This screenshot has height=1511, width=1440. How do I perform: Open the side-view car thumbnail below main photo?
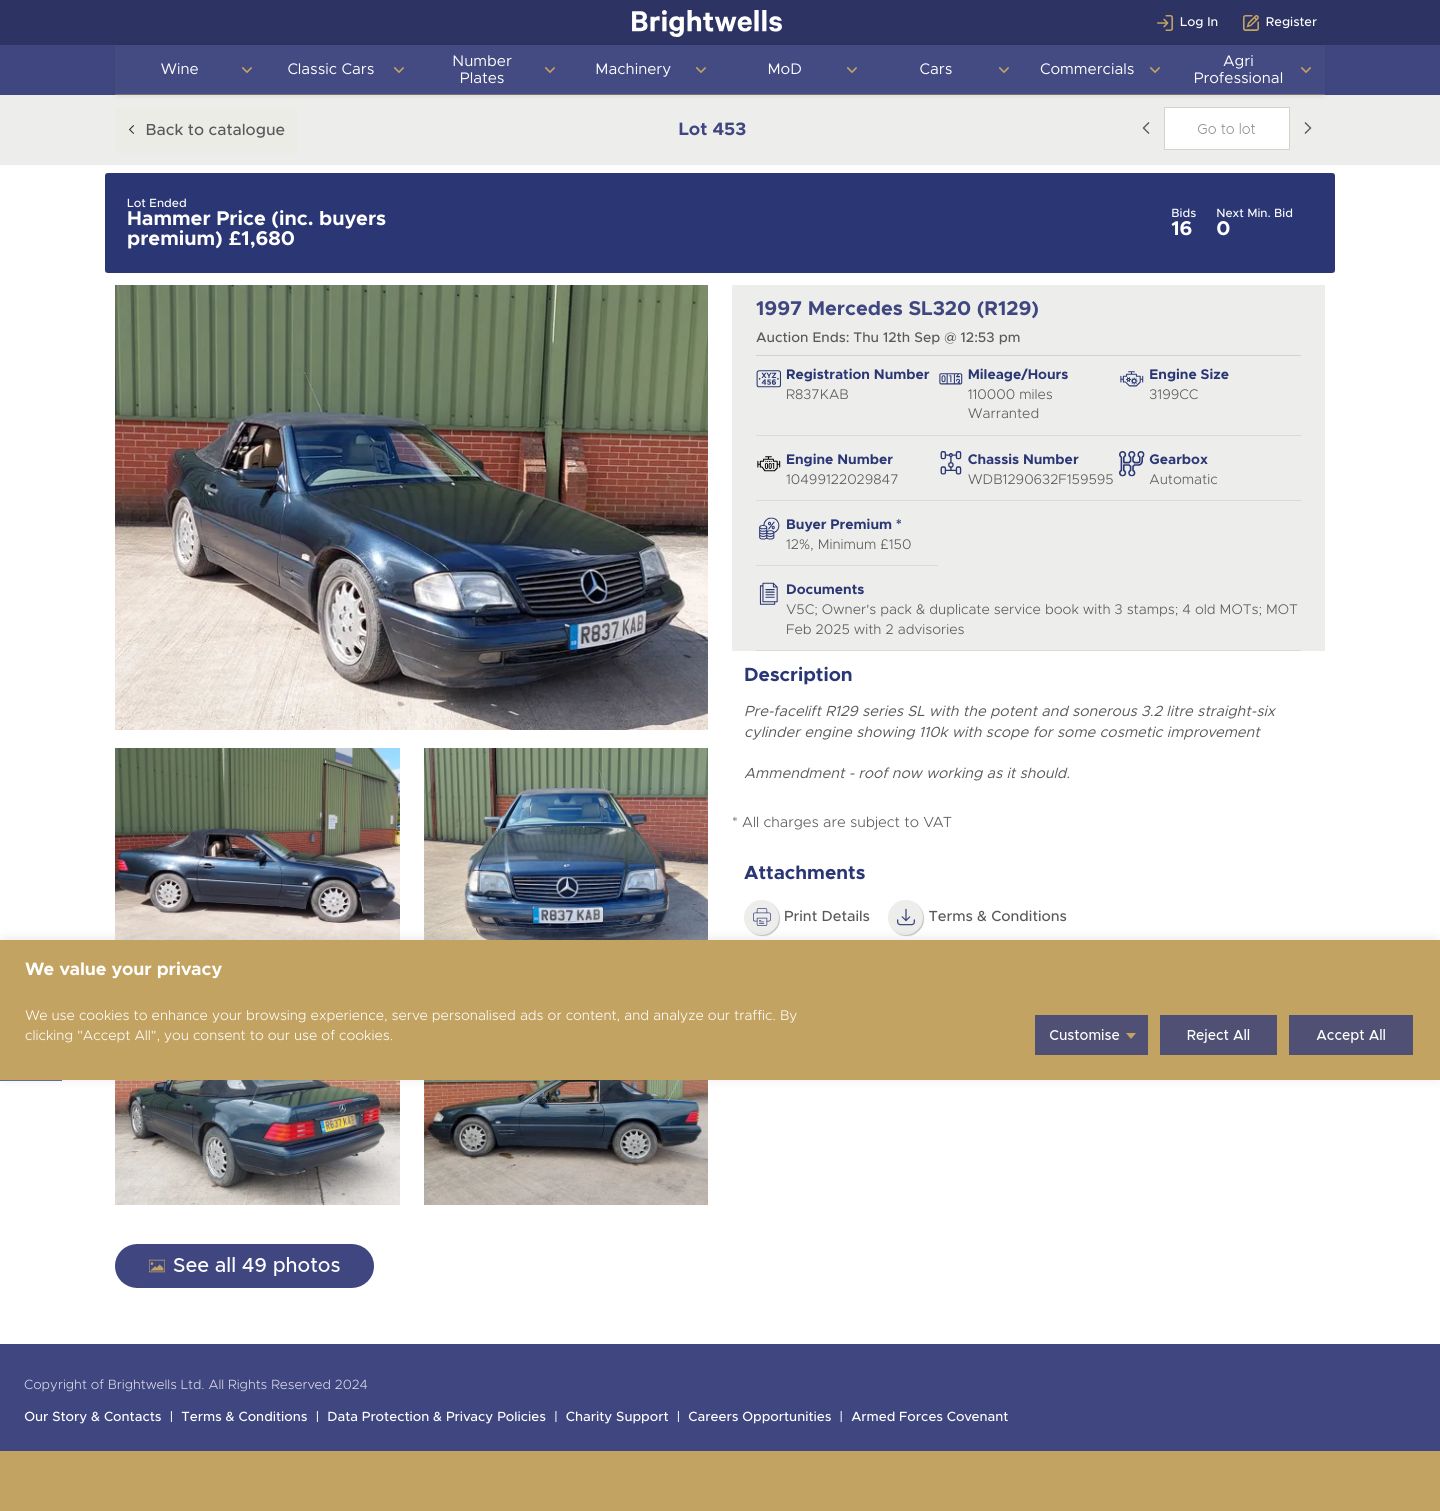[257, 844]
